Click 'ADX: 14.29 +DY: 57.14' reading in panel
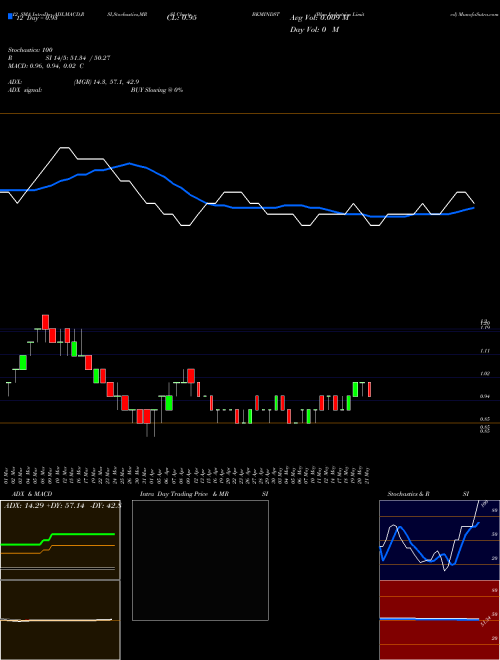The height and width of the screenshot is (660, 500). (x=43, y=505)
